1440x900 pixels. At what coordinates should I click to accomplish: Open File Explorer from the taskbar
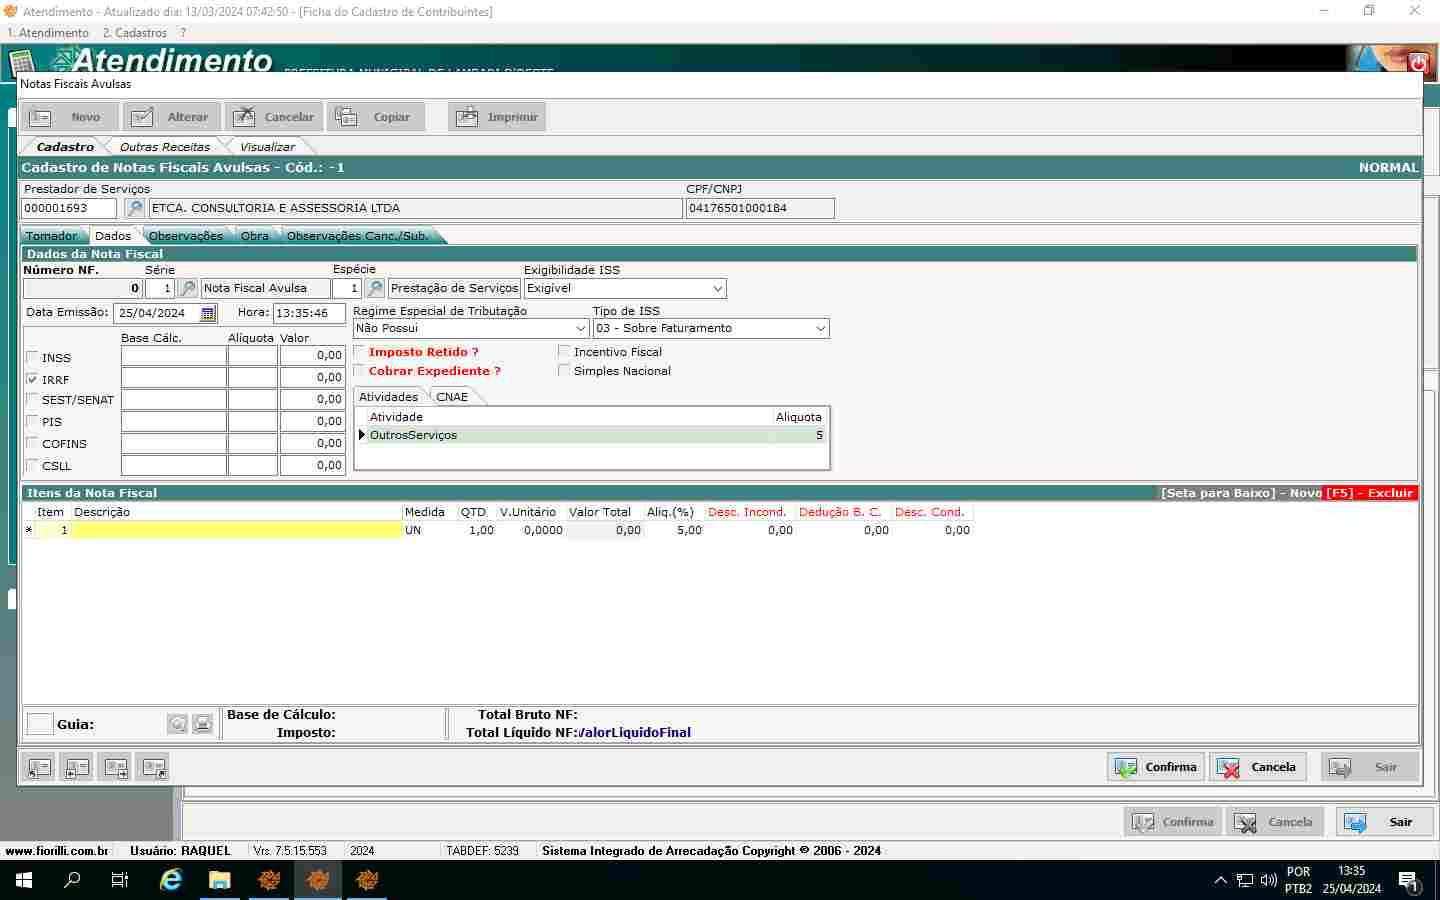219,880
